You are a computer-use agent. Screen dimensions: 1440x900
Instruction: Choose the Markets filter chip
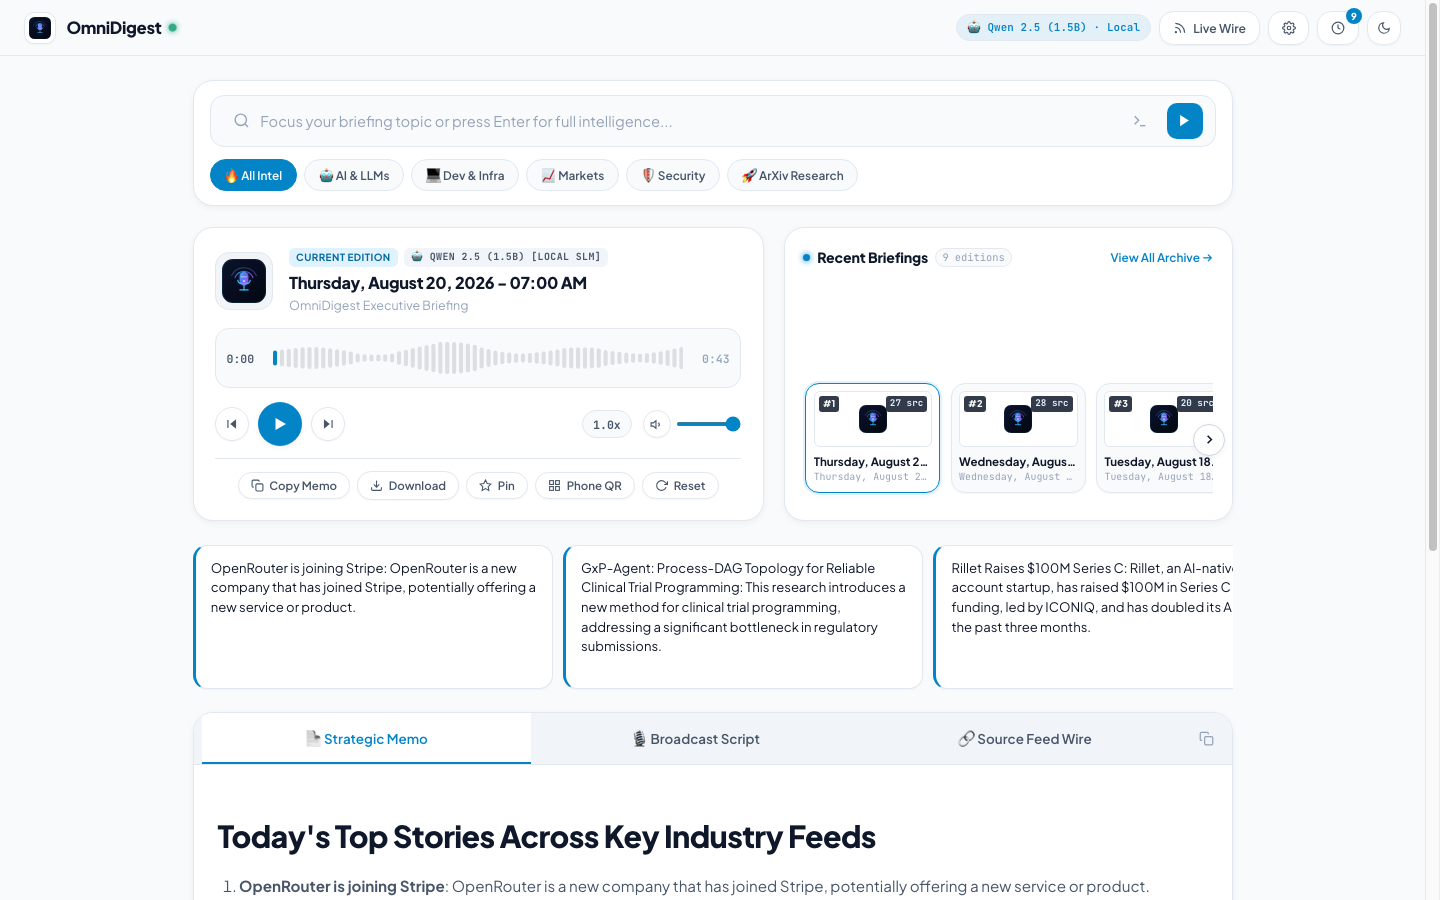point(572,175)
